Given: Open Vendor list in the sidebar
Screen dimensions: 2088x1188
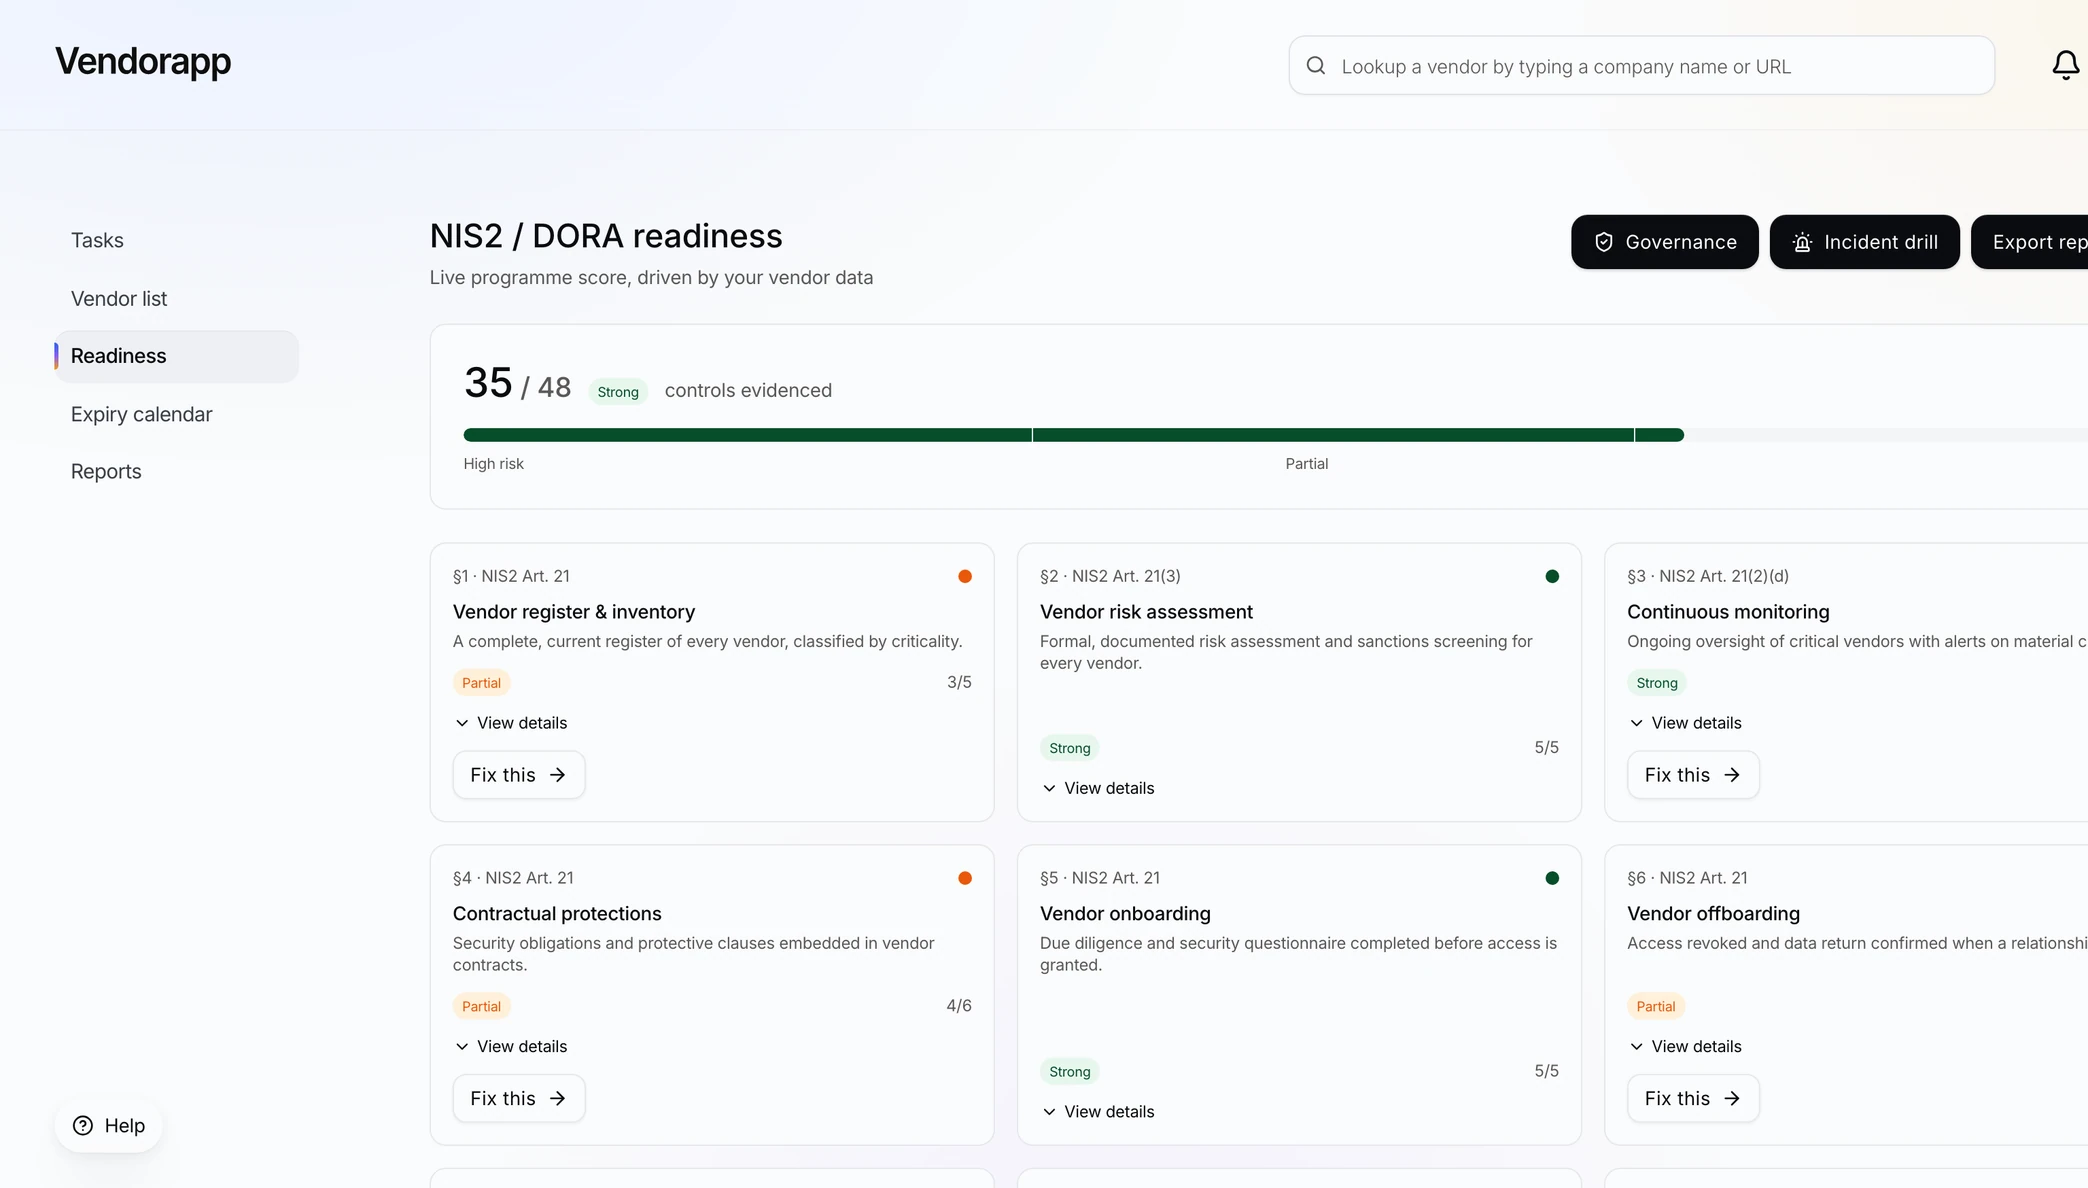Looking at the screenshot, I should [x=176, y=299].
